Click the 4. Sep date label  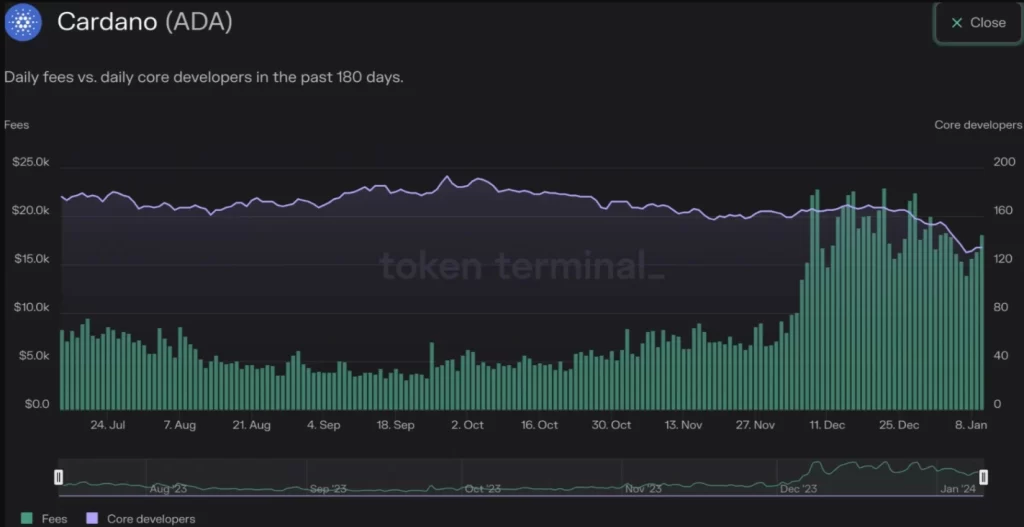pyautogui.click(x=324, y=424)
